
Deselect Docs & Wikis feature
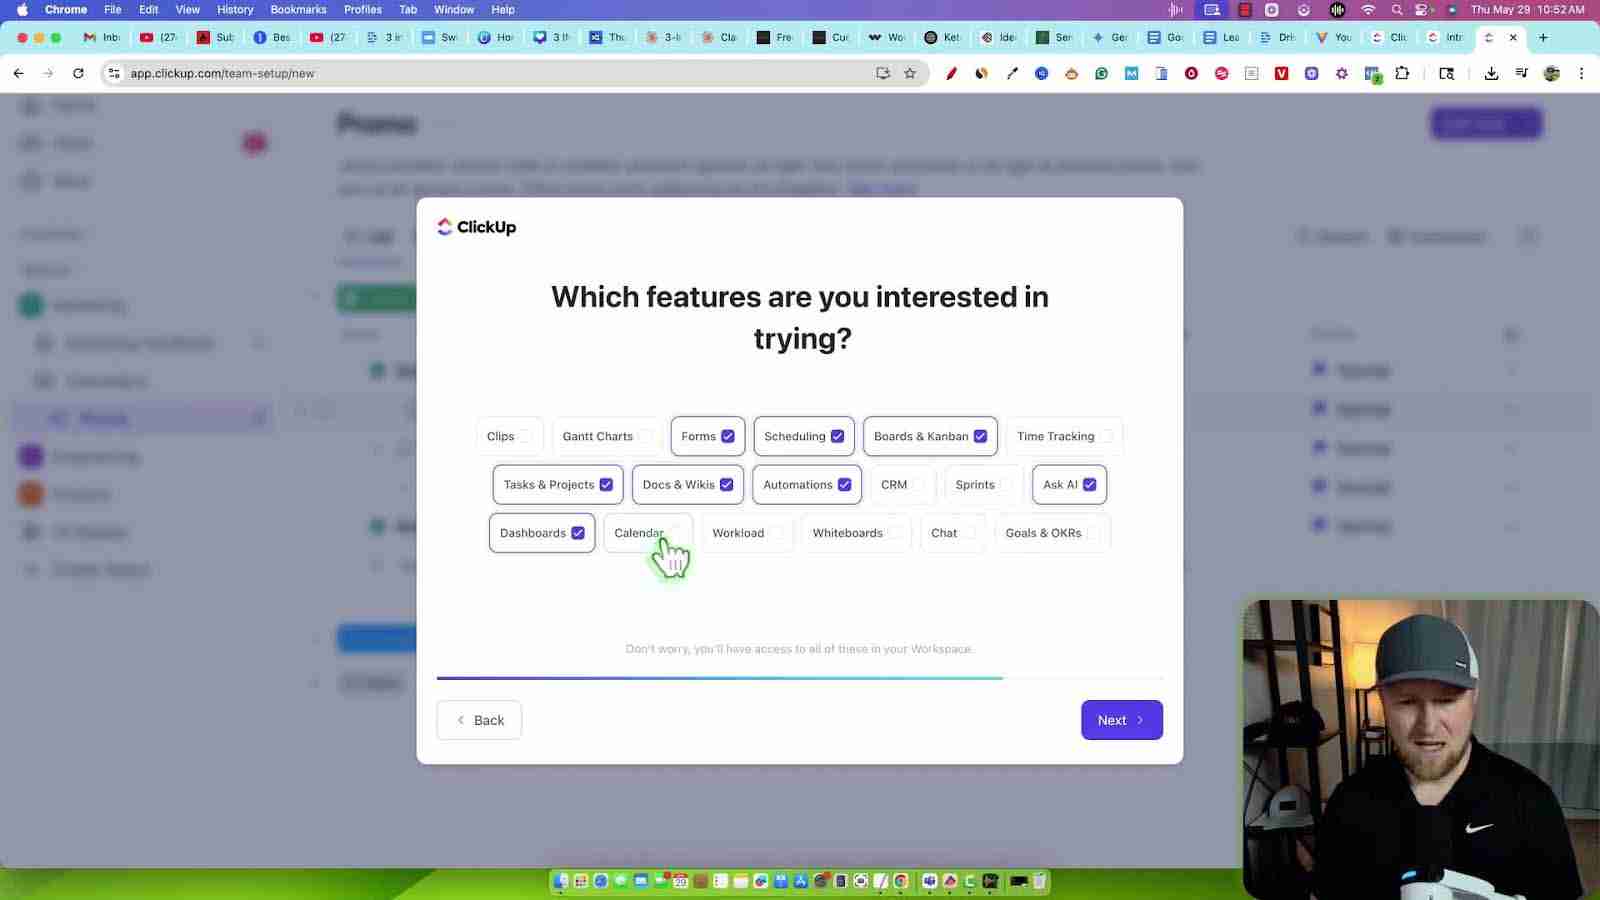(x=688, y=485)
